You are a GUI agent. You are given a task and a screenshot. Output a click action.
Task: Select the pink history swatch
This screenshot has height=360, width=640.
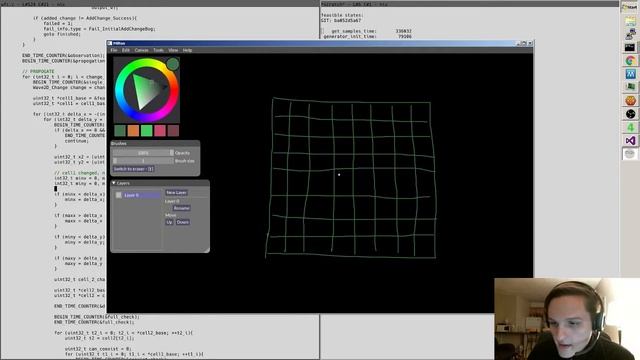point(160,131)
